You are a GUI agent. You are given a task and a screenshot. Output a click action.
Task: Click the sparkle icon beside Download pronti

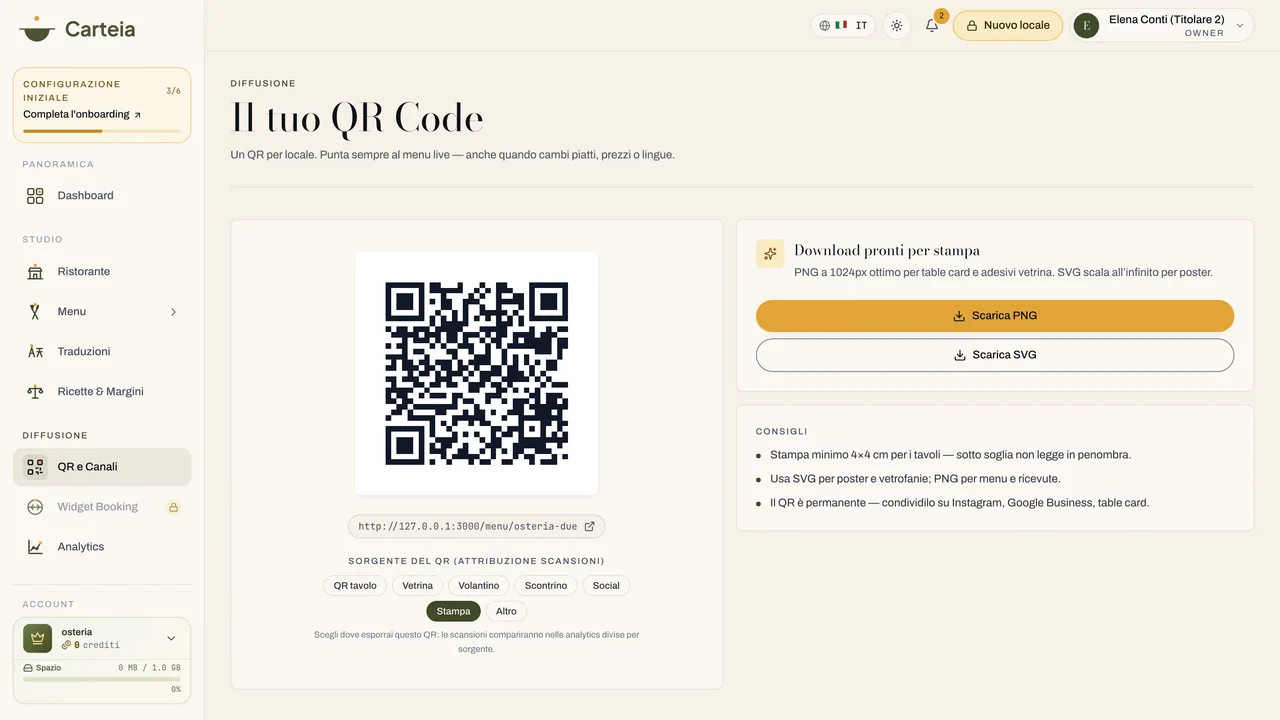[x=770, y=254]
